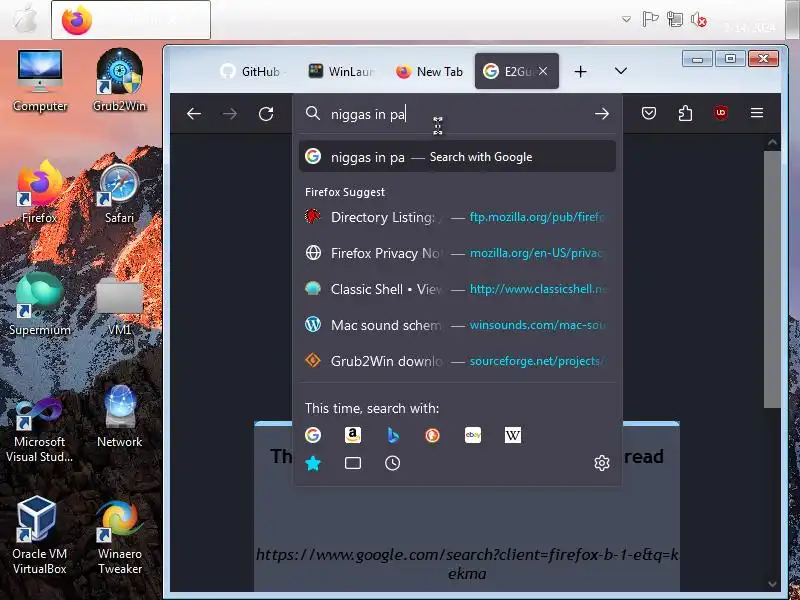Click the go arrow in the address bar
The width and height of the screenshot is (800, 600).
pos(602,113)
